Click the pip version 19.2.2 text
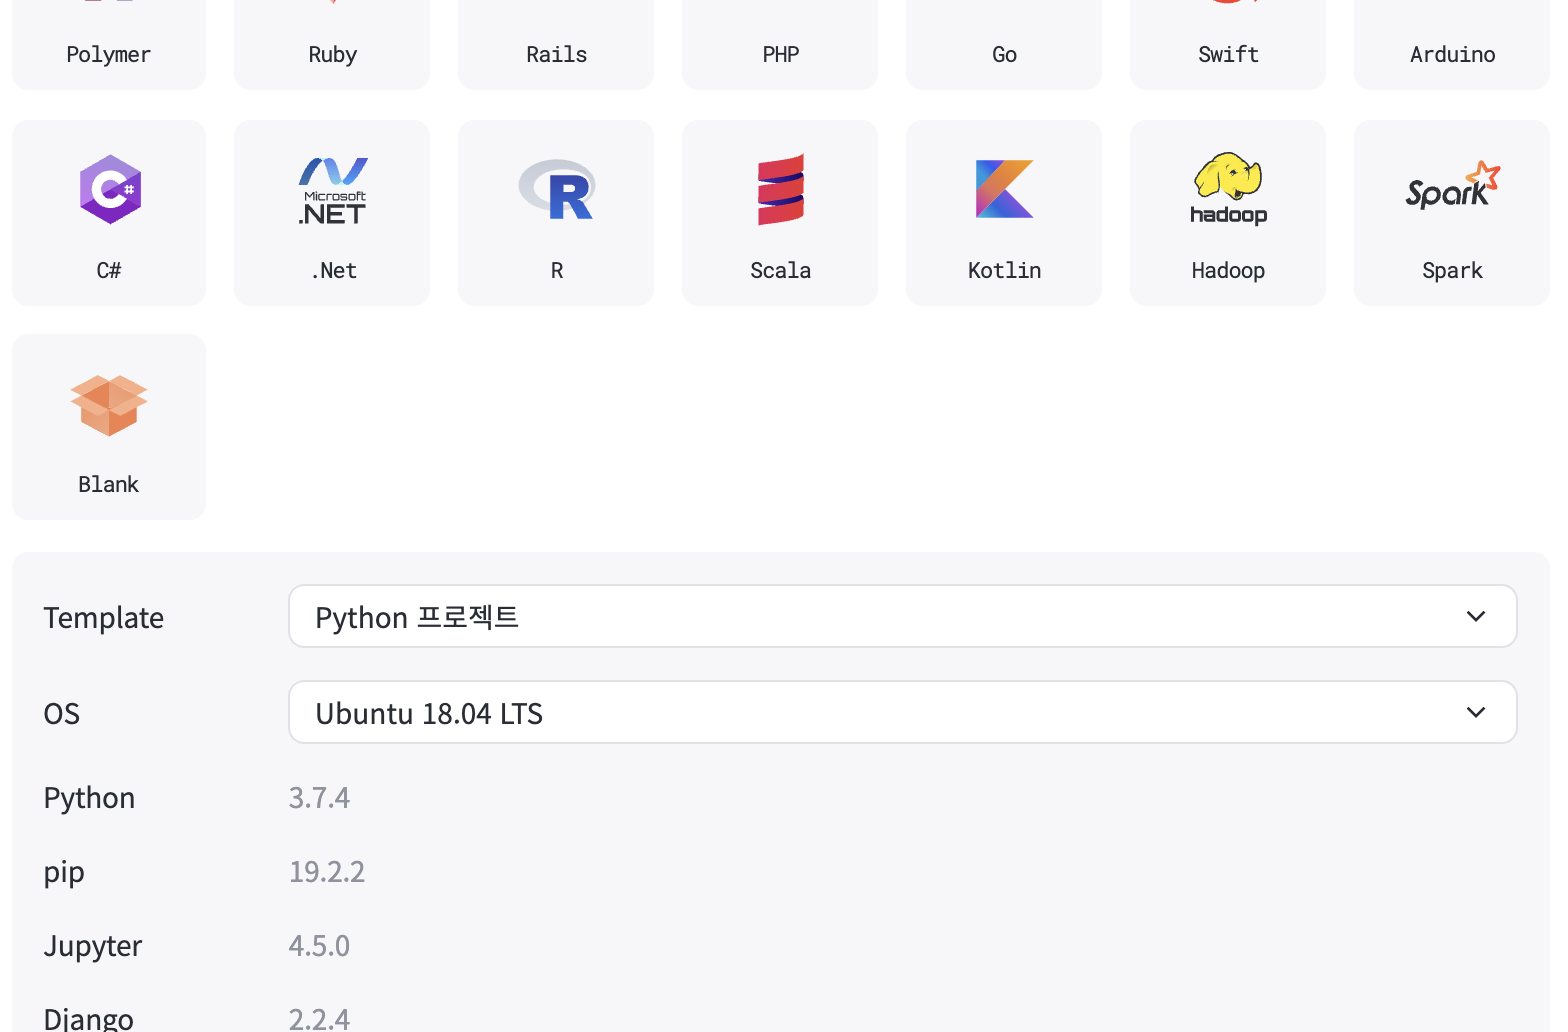 (x=327, y=872)
